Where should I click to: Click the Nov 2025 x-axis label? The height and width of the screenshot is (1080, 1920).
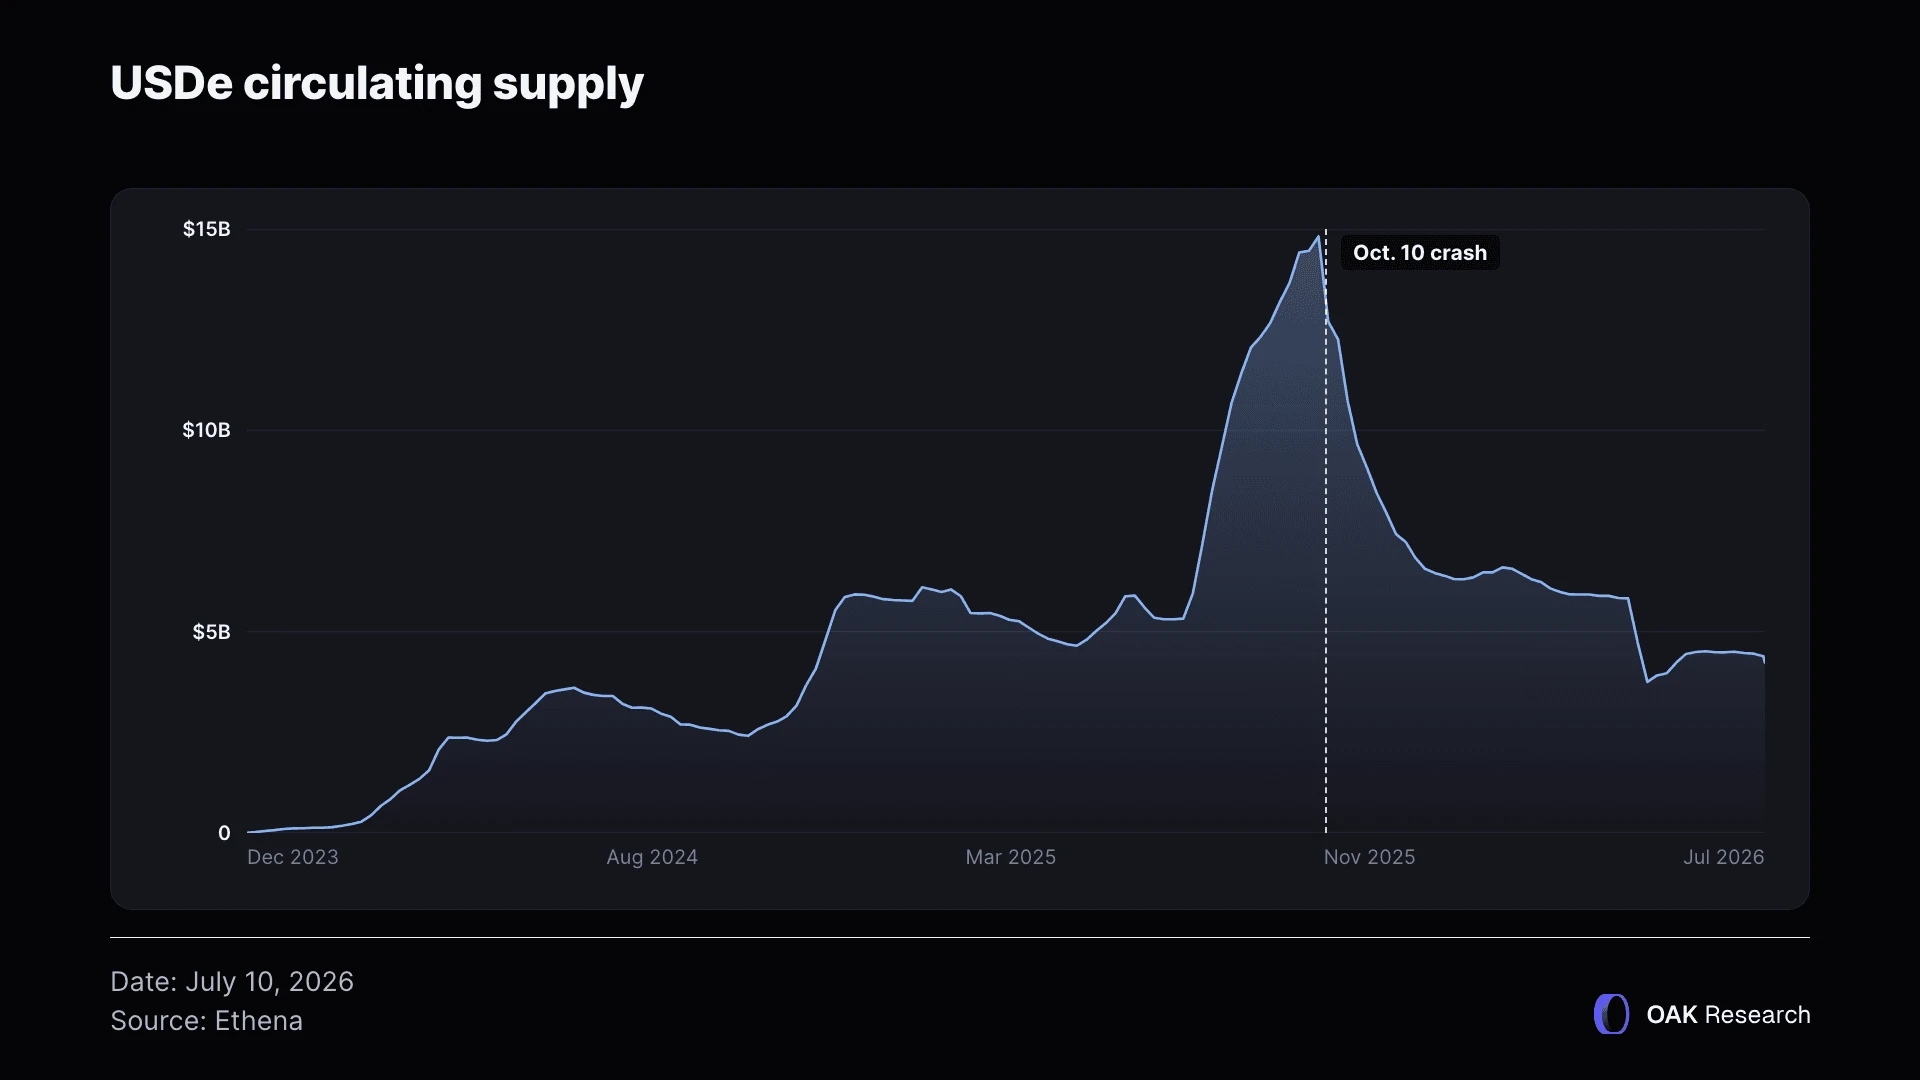(x=1369, y=857)
